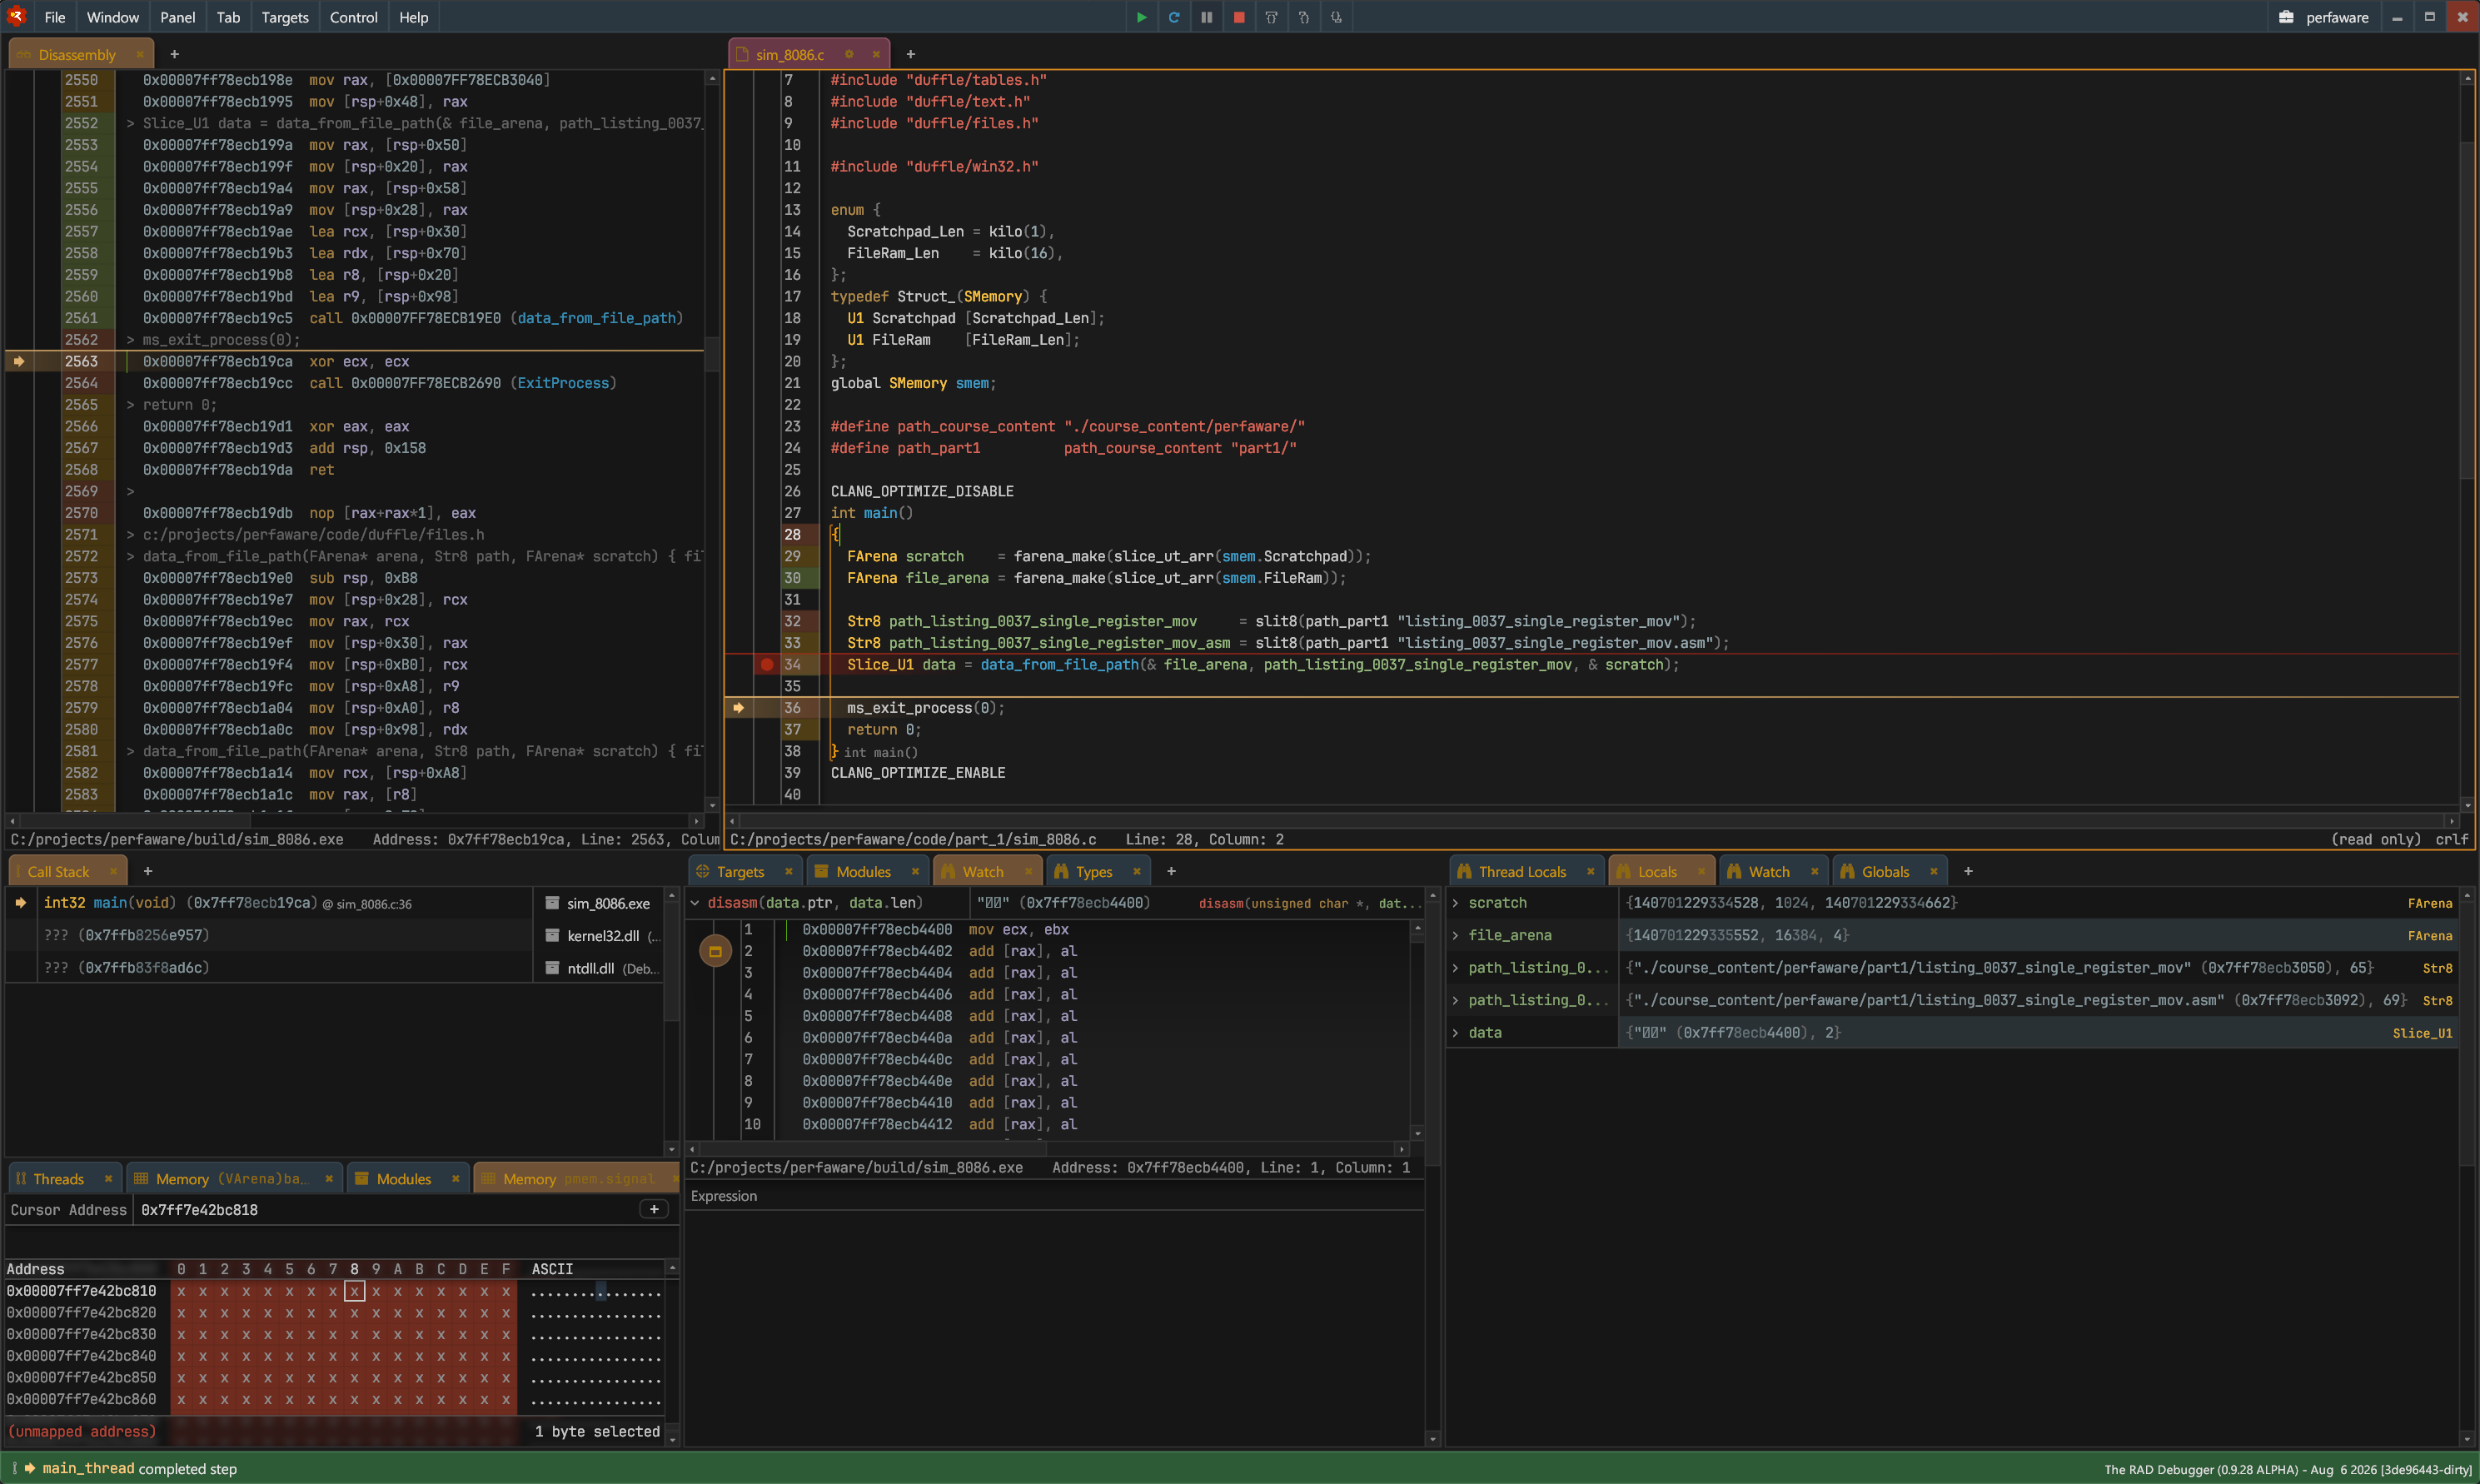Open the Help menu

coord(414,17)
